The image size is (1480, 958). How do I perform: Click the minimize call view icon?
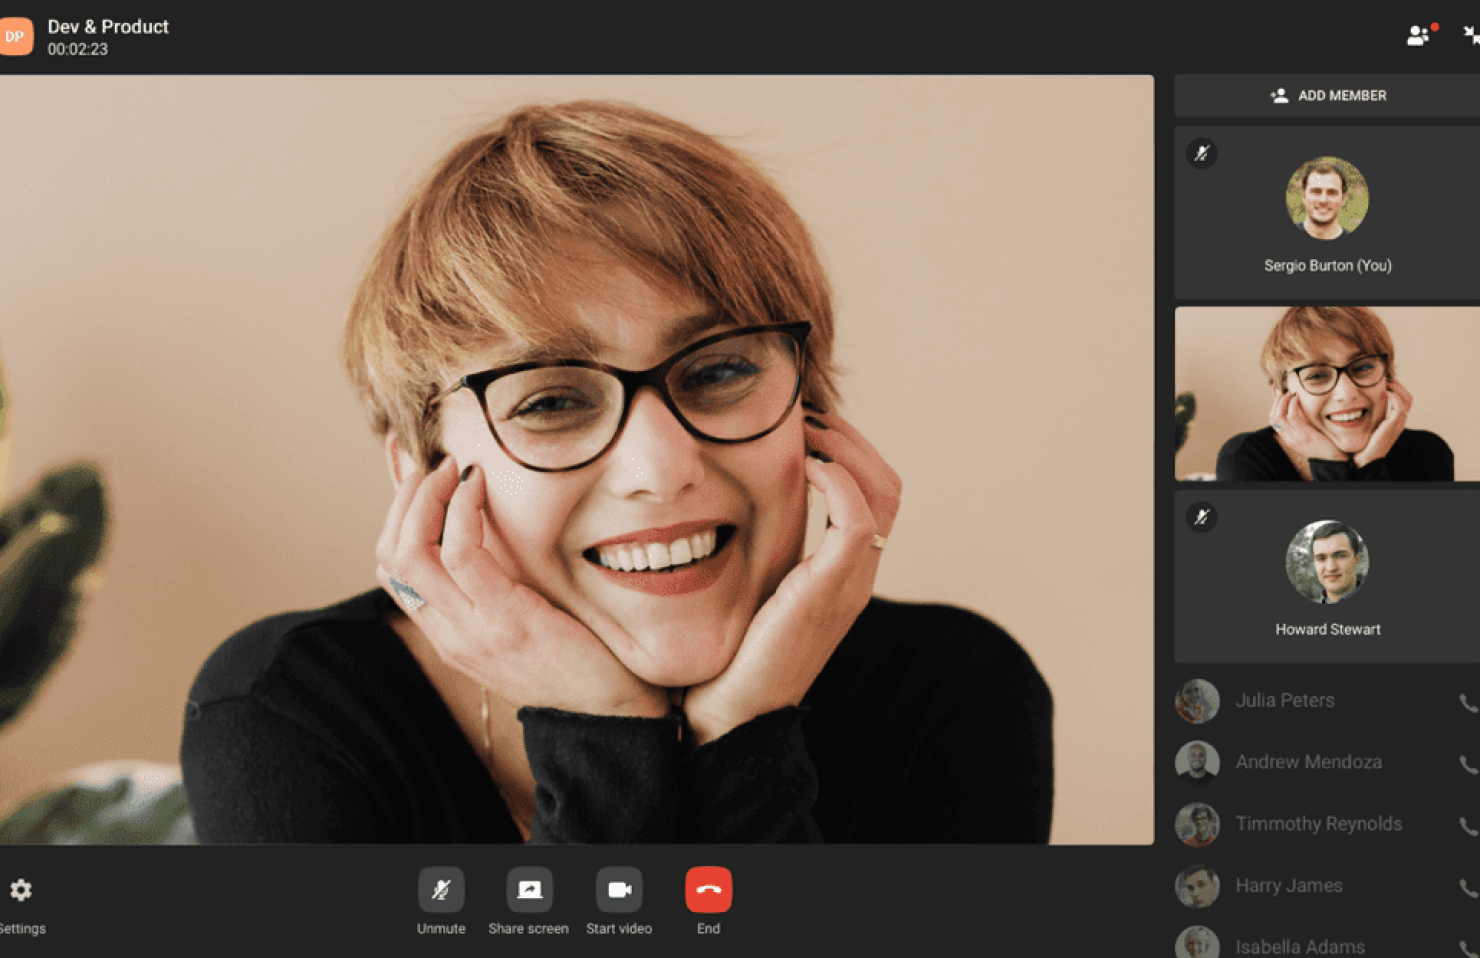tap(1470, 36)
